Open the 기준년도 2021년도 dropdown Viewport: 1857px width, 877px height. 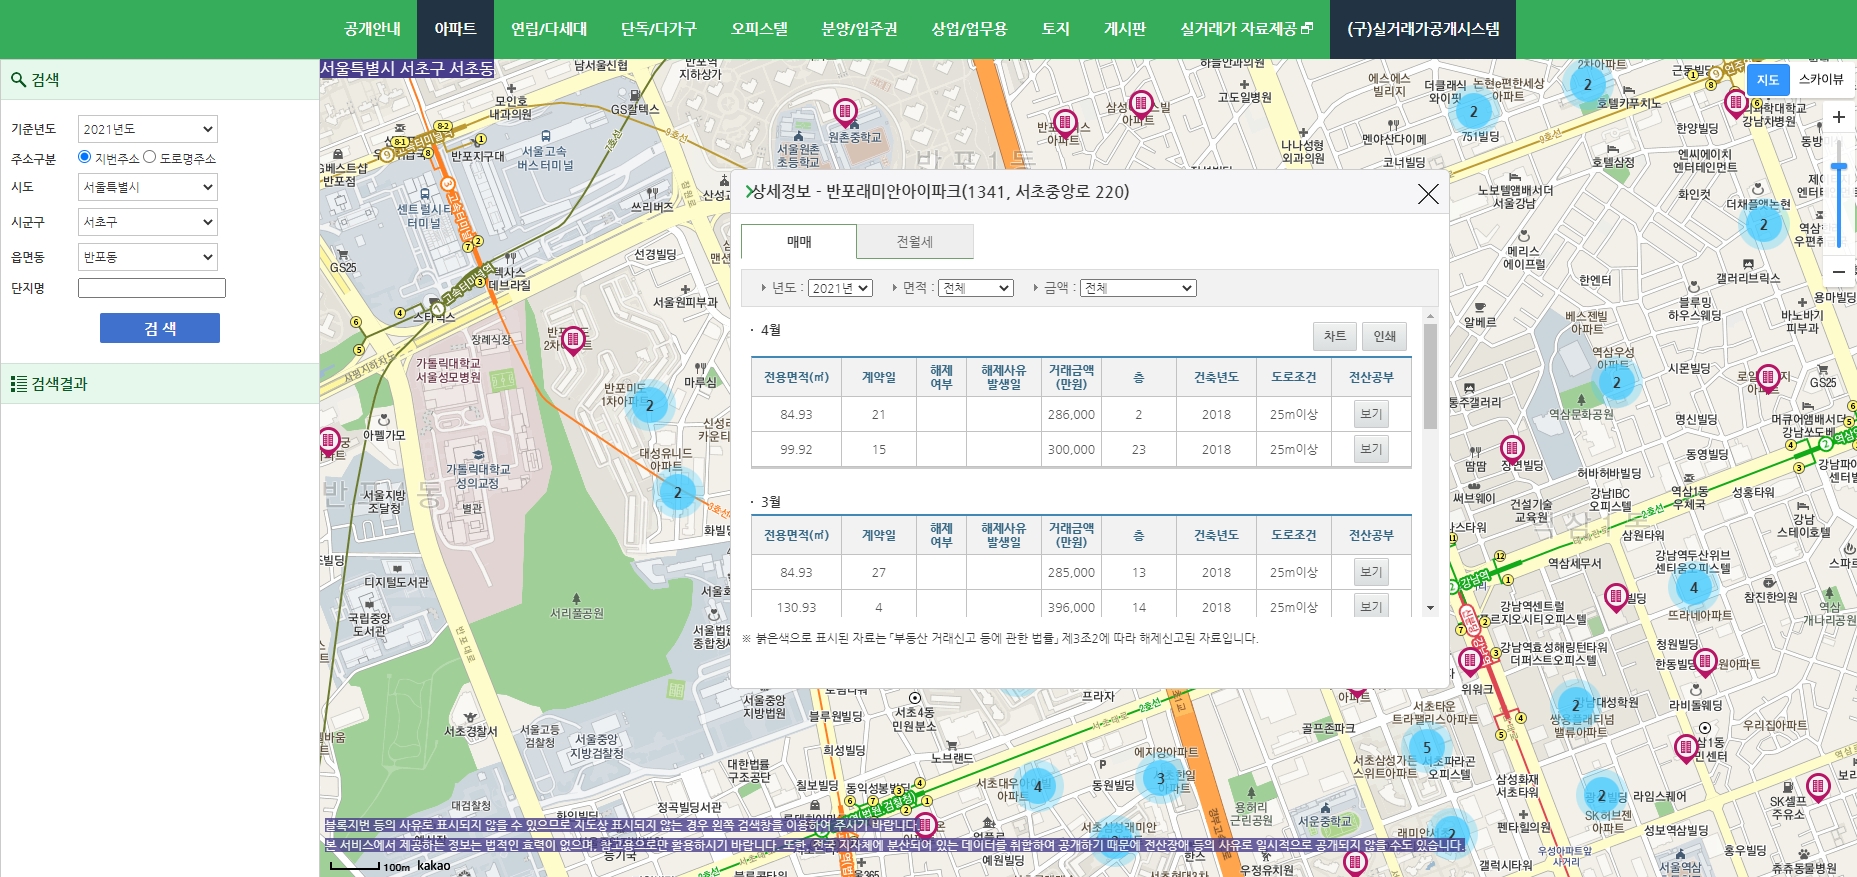click(x=148, y=129)
